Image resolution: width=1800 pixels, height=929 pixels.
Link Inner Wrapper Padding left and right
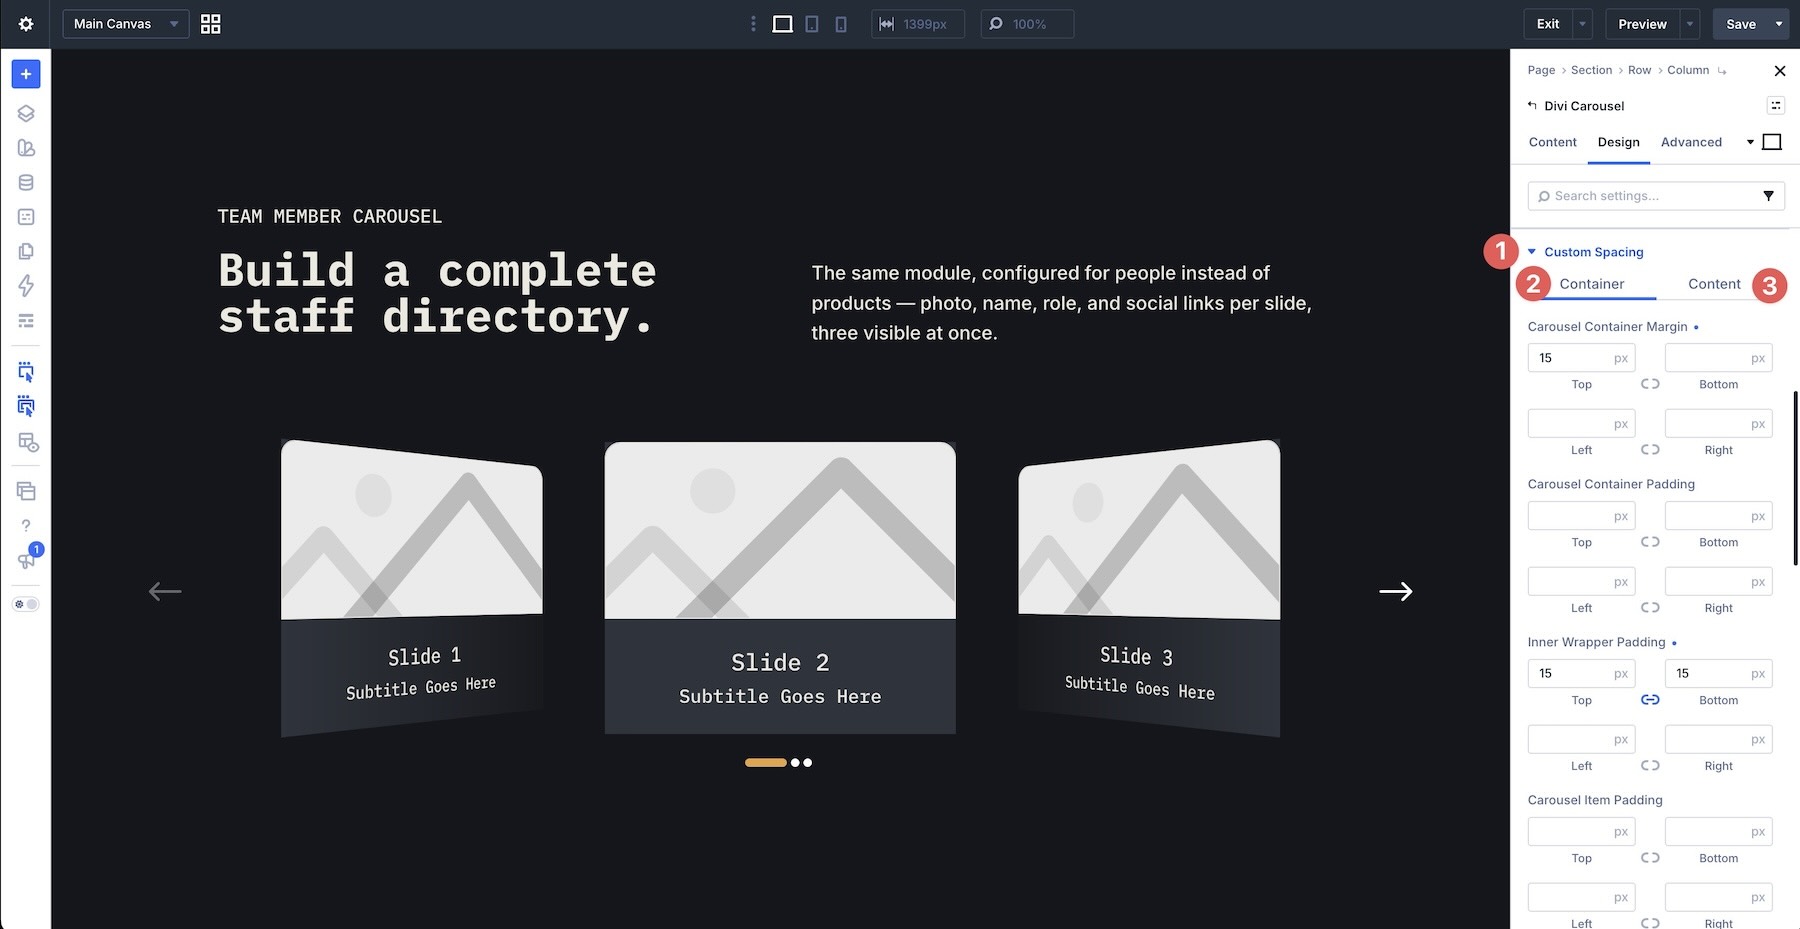[x=1650, y=766]
